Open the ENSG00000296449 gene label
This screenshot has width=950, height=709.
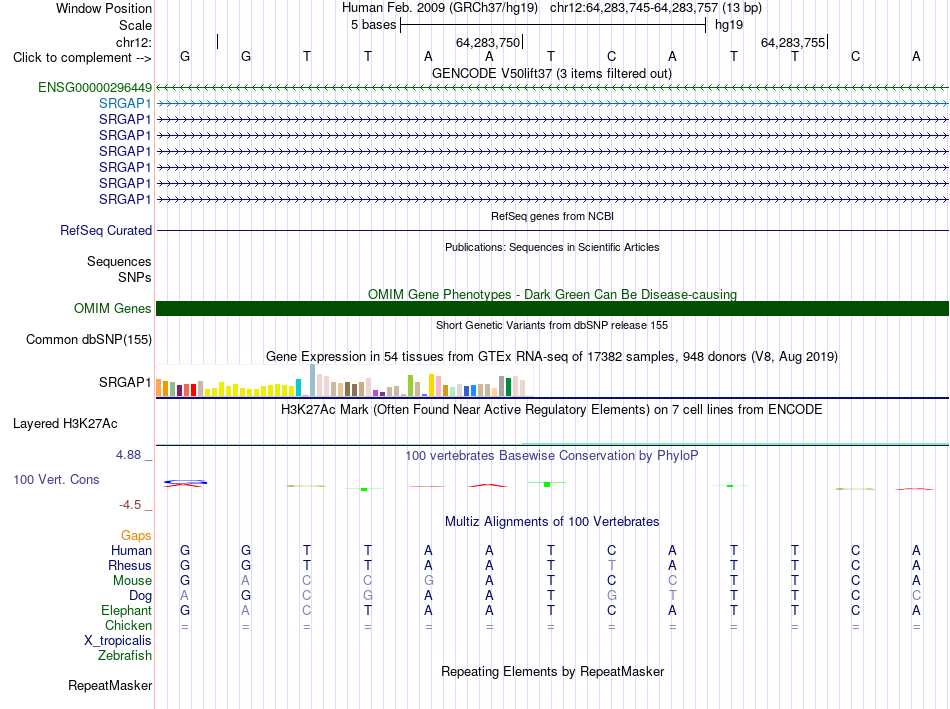(95, 87)
